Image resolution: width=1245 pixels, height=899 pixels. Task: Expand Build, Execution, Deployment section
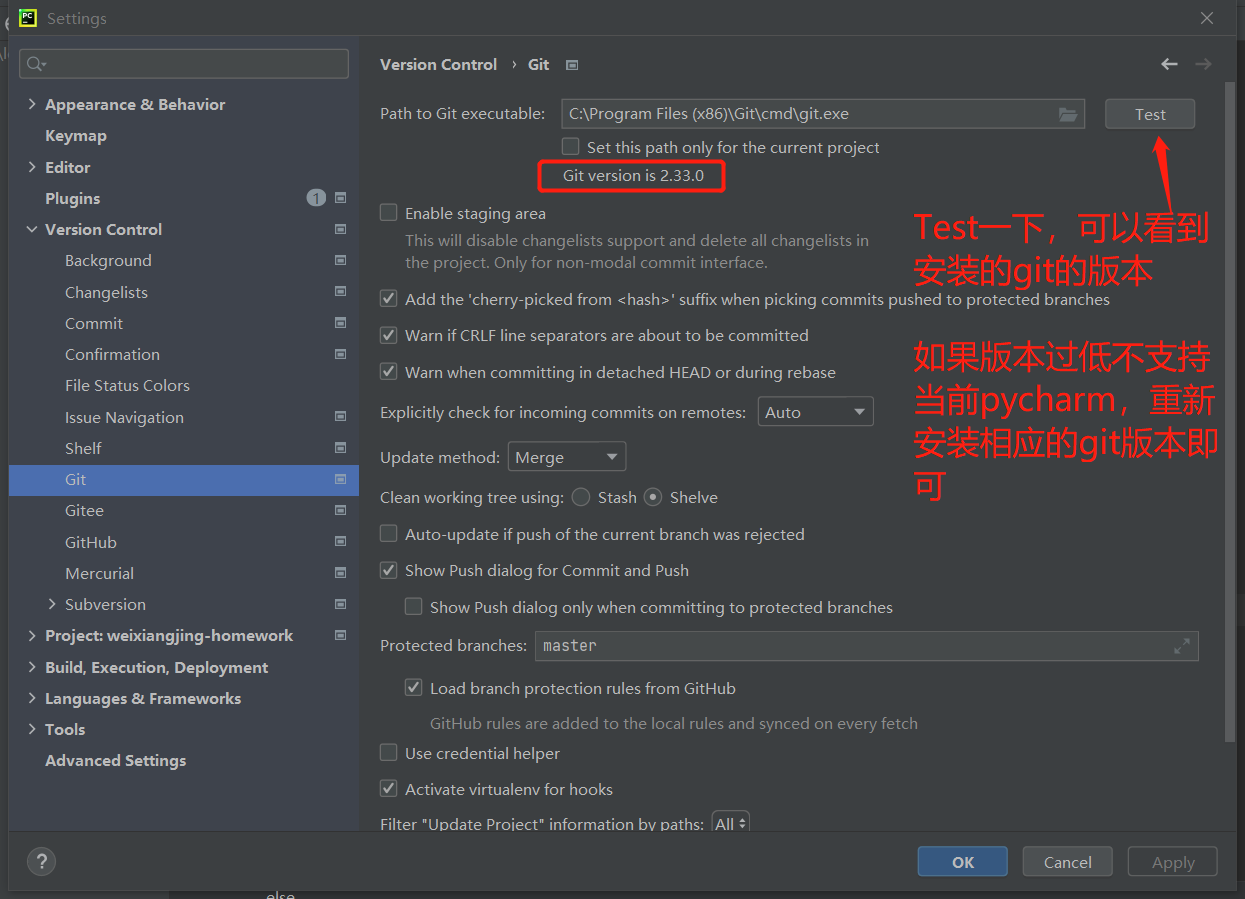click(32, 667)
